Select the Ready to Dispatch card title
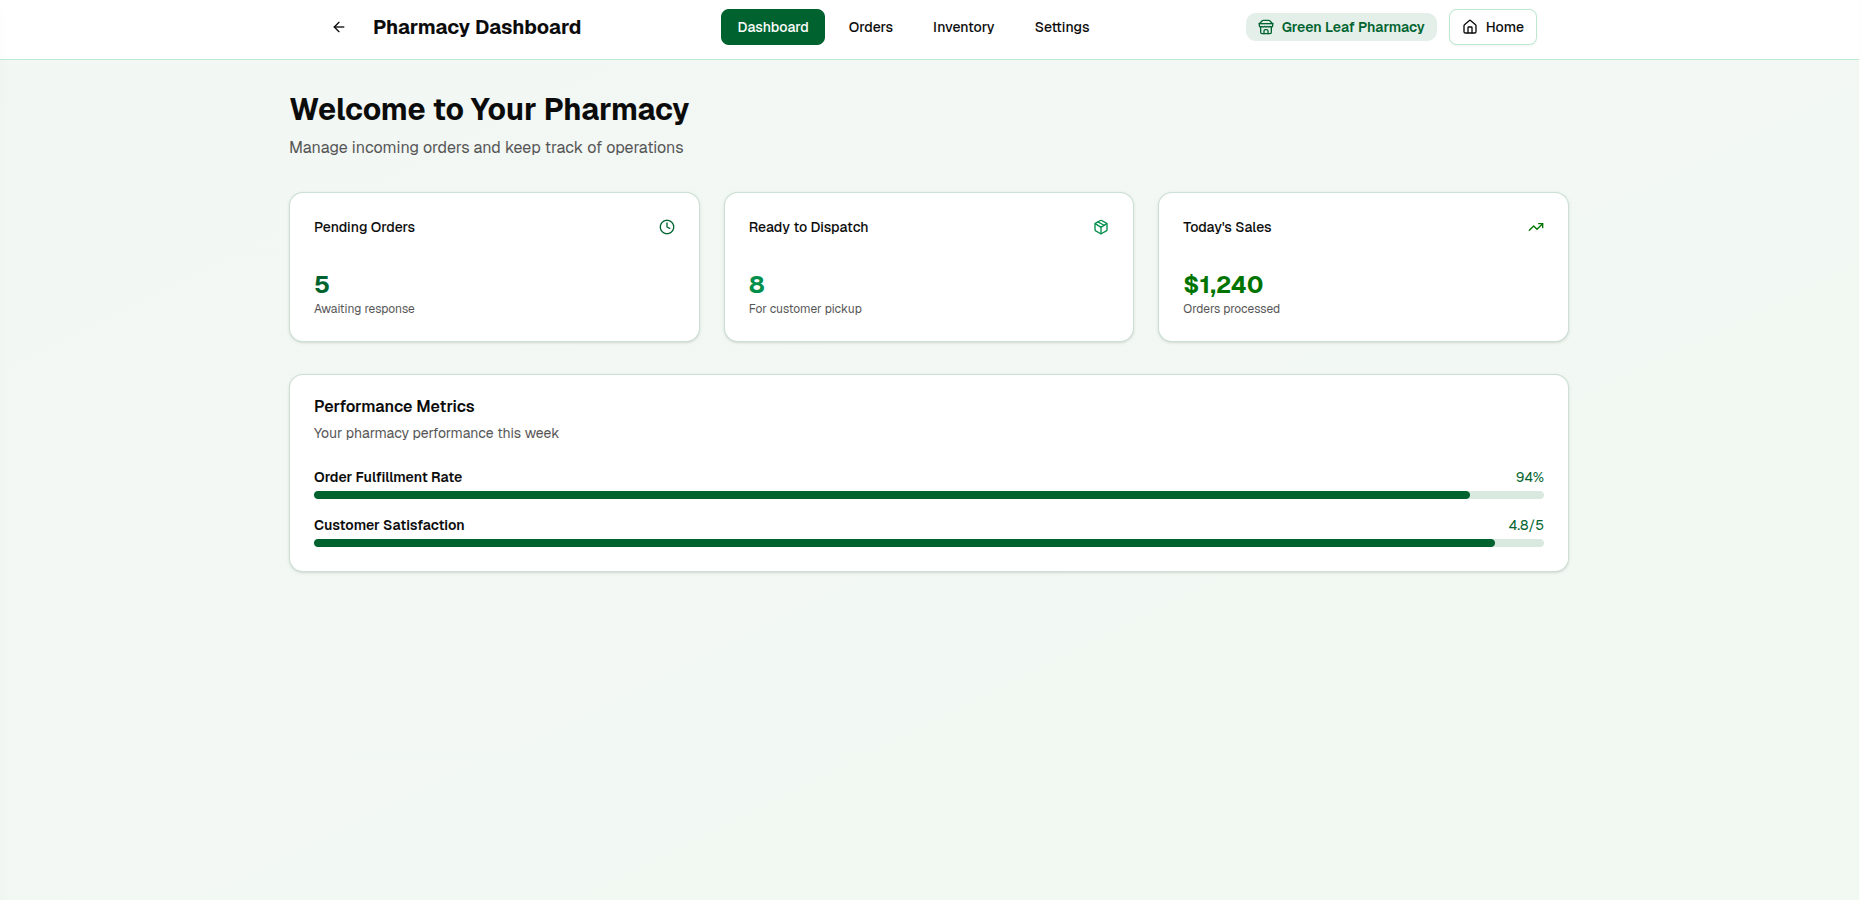Screen dimensions: 1860x900 click(x=808, y=227)
